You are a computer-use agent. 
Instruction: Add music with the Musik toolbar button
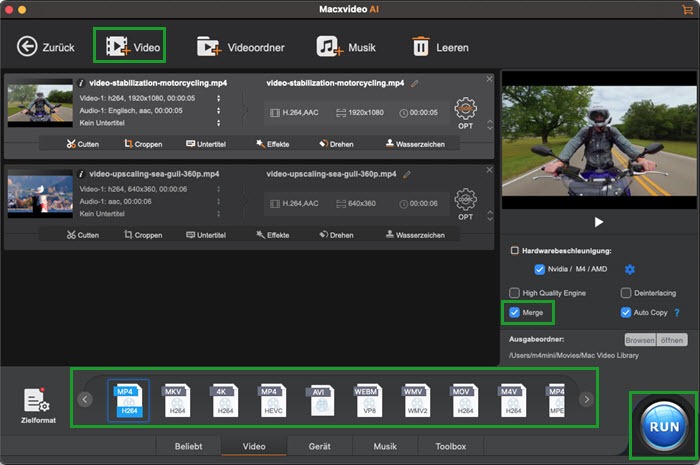tap(346, 47)
